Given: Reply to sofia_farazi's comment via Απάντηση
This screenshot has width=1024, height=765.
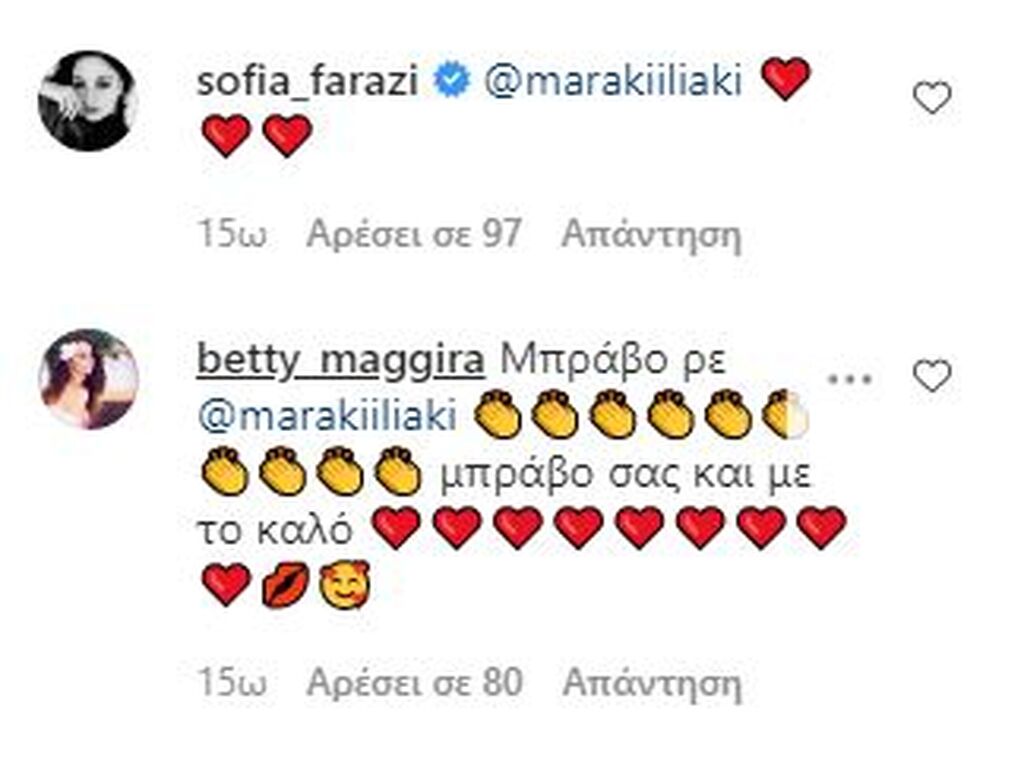Looking at the screenshot, I should (x=651, y=235).
